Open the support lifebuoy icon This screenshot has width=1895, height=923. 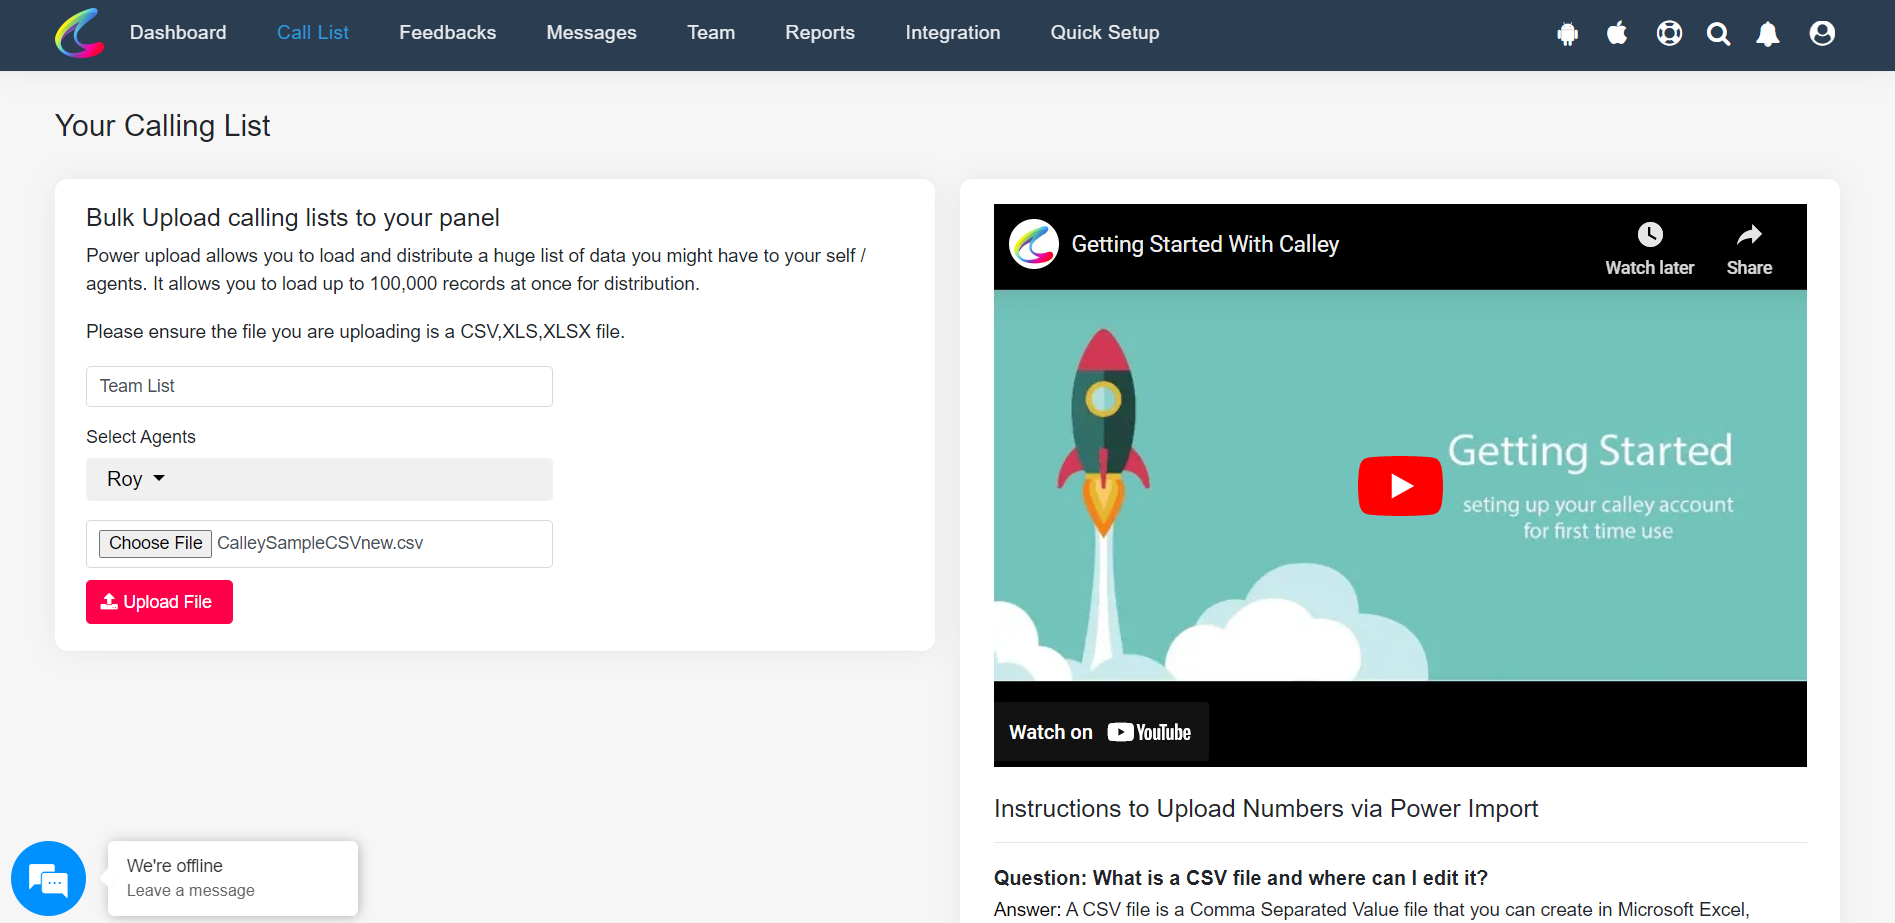pyautogui.click(x=1669, y=33)
